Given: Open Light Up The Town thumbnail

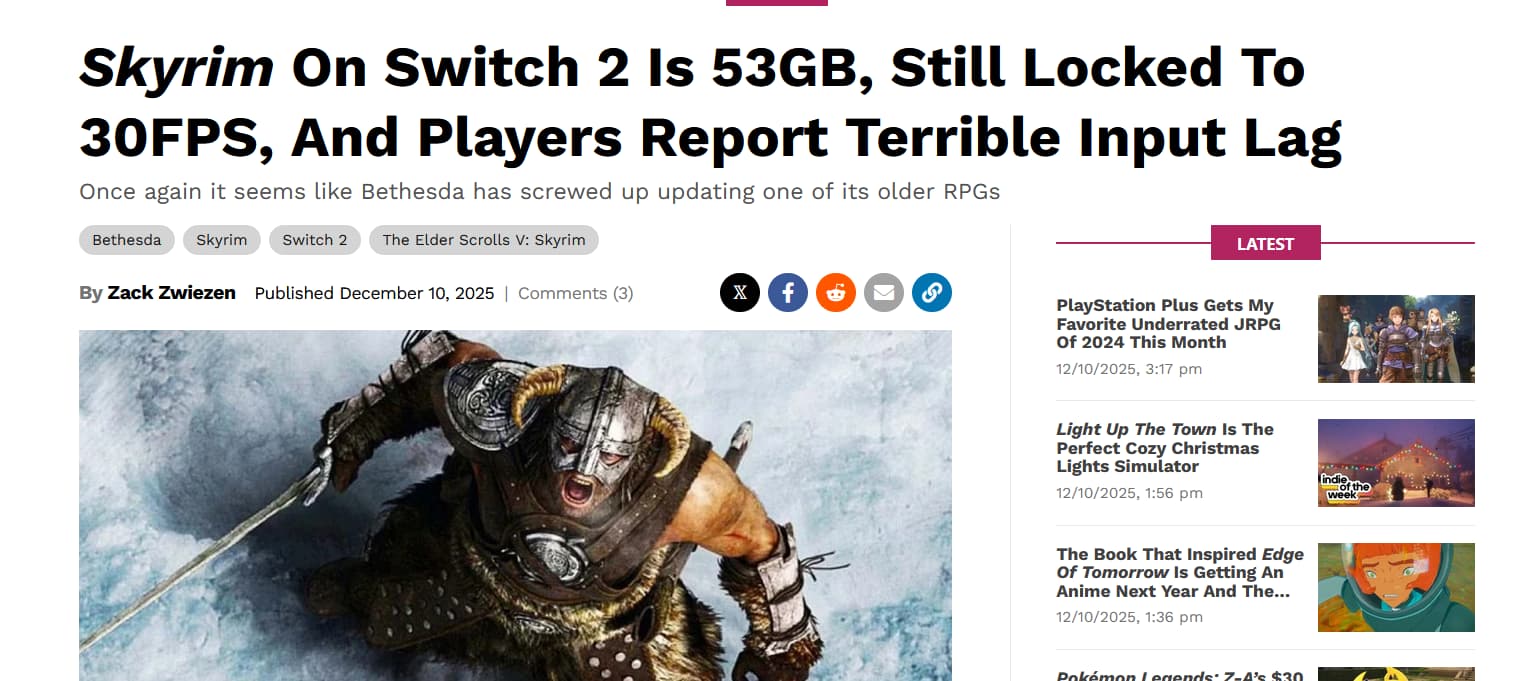Looking at the screenshot, I should (1396, 463).
